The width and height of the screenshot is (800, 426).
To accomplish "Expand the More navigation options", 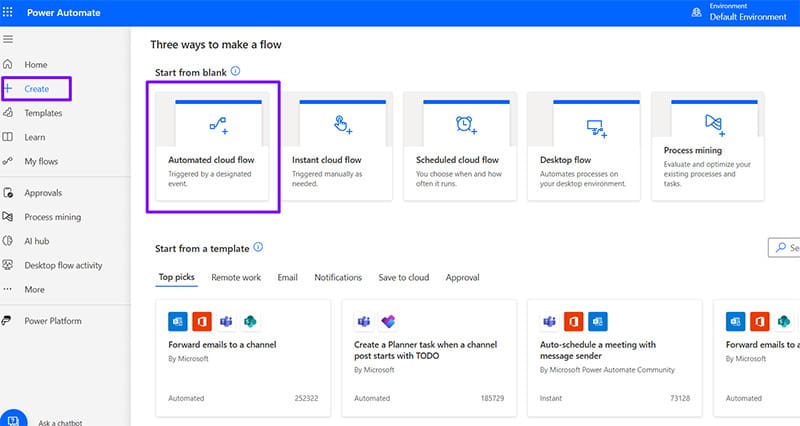I will pos(34,289).
